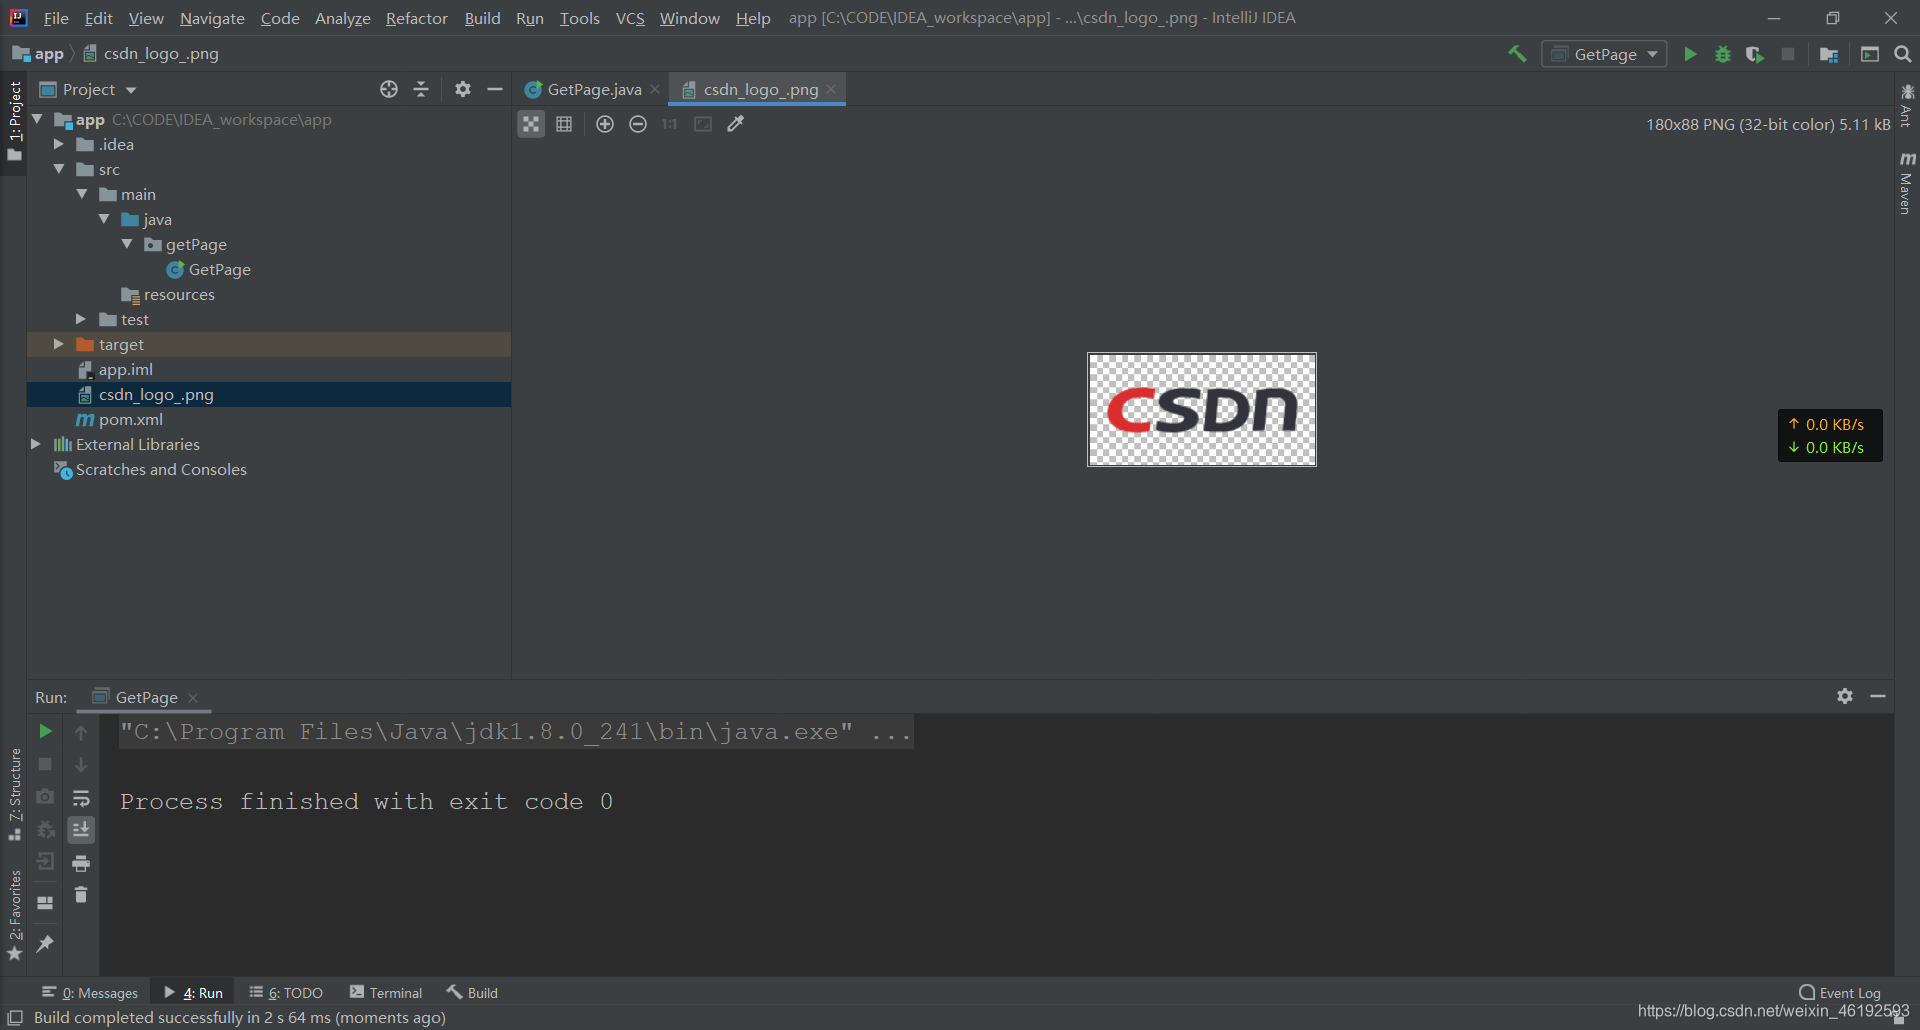This screenshot has height=1030, width=1920.
Task: Collapse the app root folder
Action: click(x=37, y=119)
